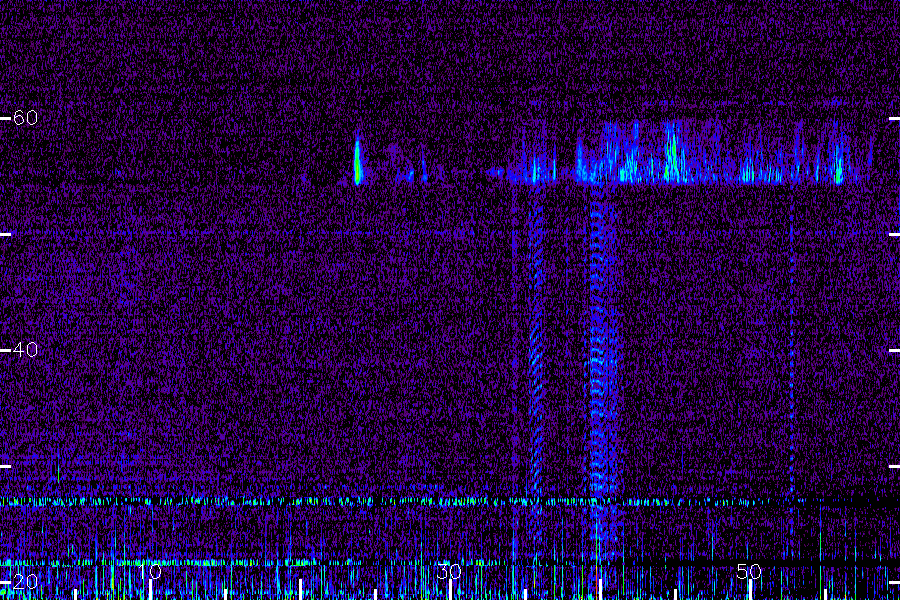Click the "50" time axis label
The height and width of the screenshot is (600, 900).
point(749,571)
